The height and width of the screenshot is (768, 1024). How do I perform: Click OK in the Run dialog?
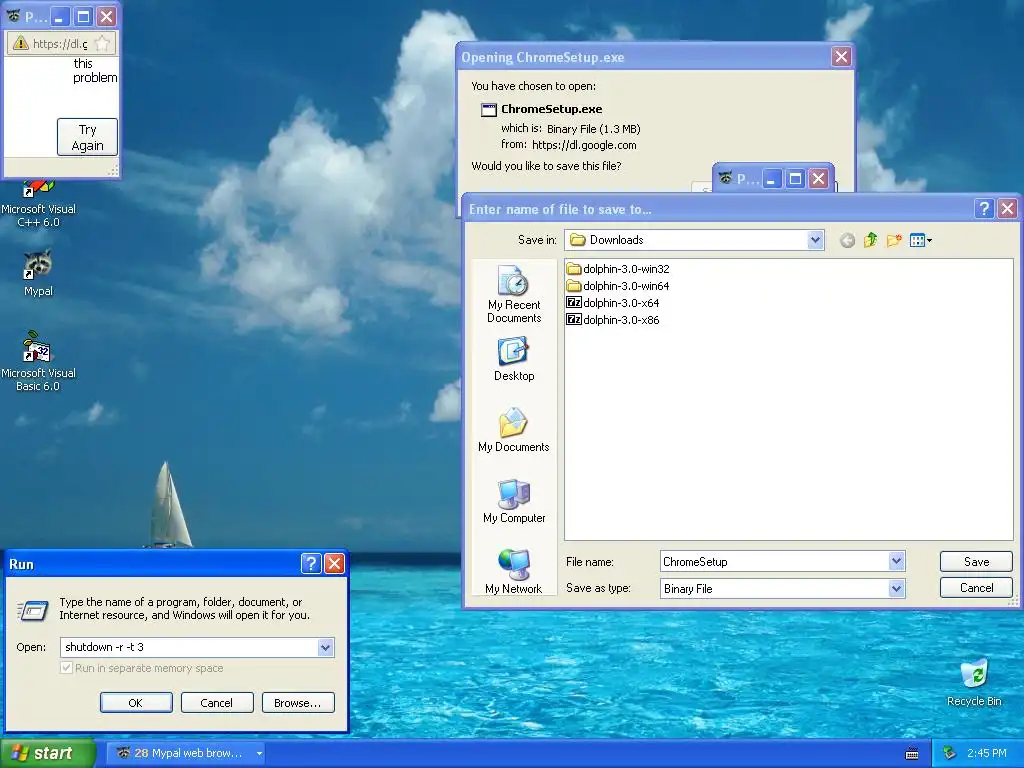(136, 703)
